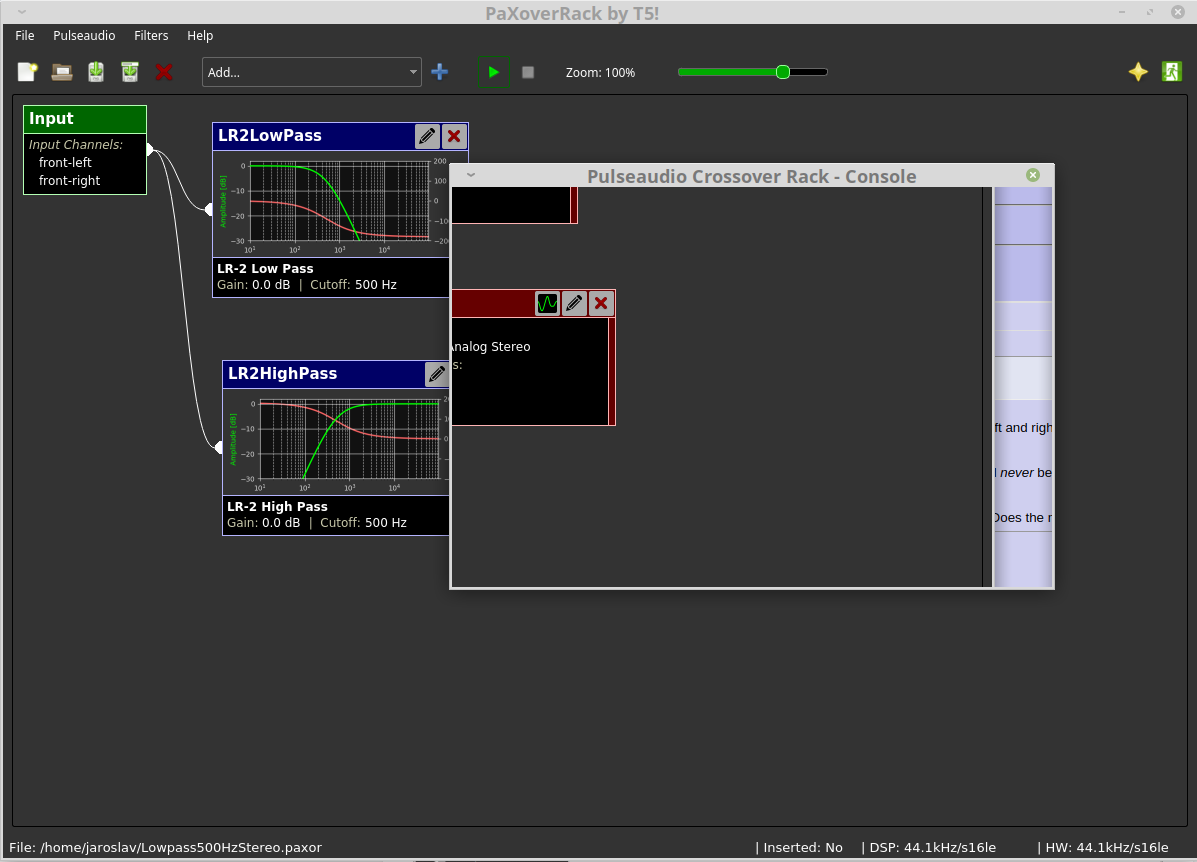Viewport: 1197px width, 862px height.
Task: Click the Input node output port
Action: pyautogui.click(x=150, y=150)
